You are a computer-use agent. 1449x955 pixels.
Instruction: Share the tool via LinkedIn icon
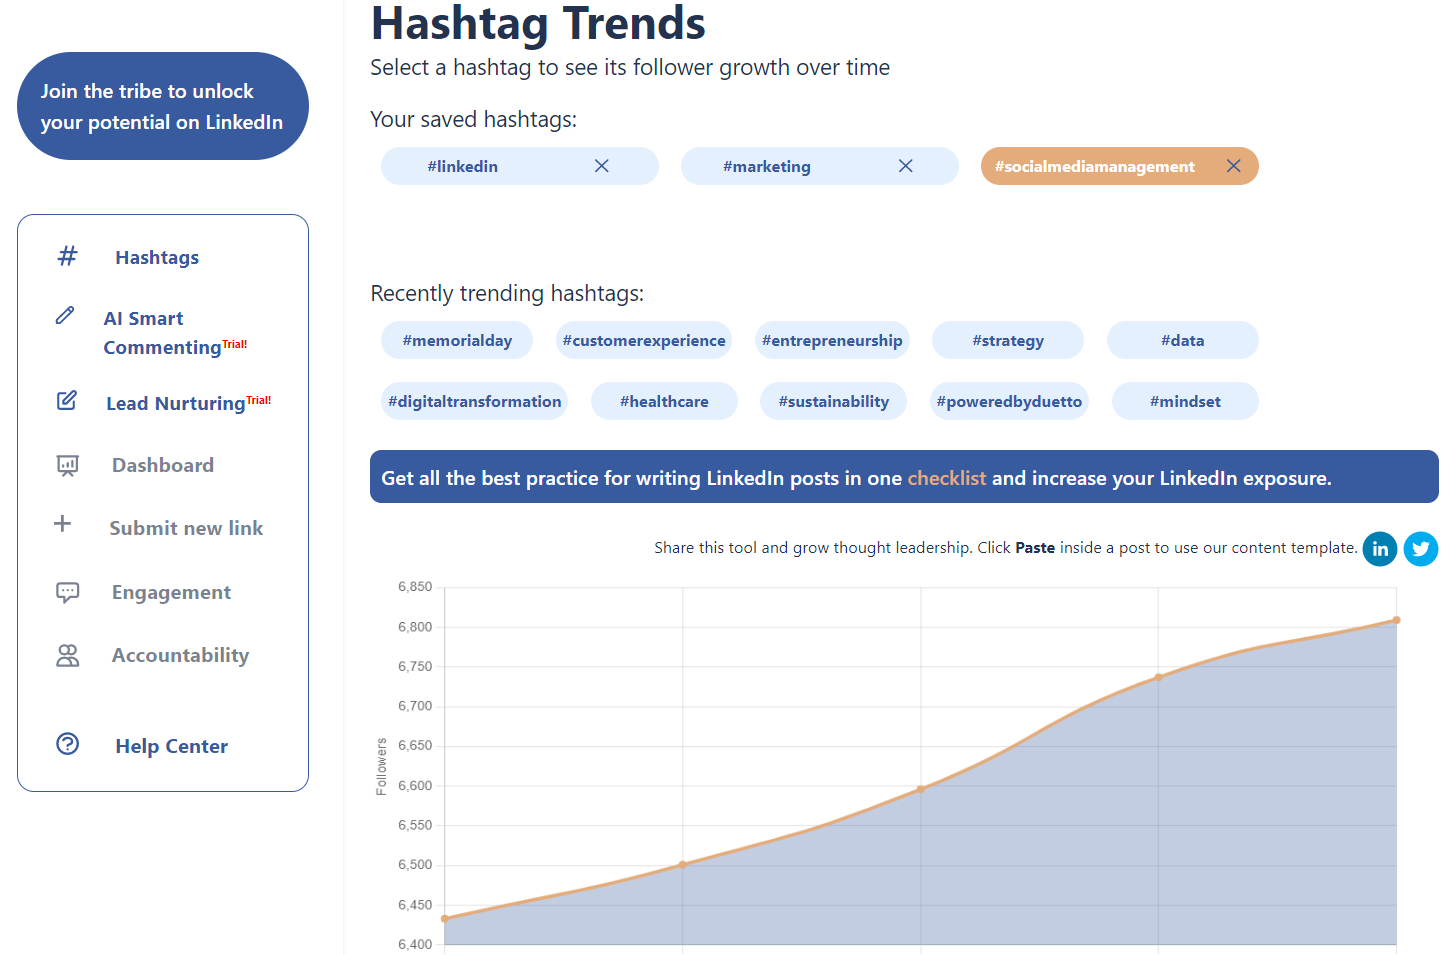point(1379,549)
